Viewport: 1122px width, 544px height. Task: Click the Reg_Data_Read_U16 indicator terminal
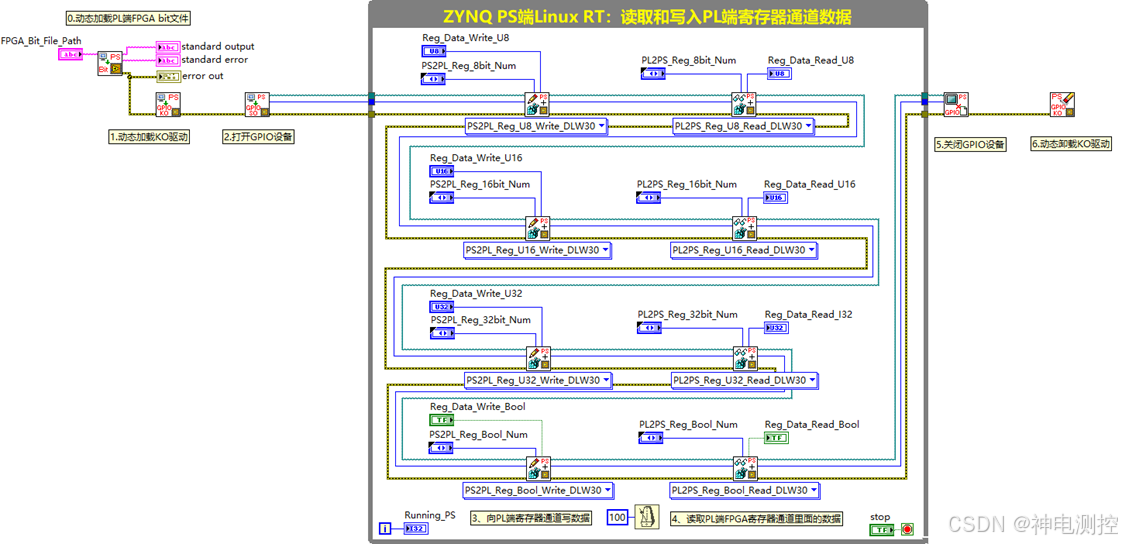[776, 198]
